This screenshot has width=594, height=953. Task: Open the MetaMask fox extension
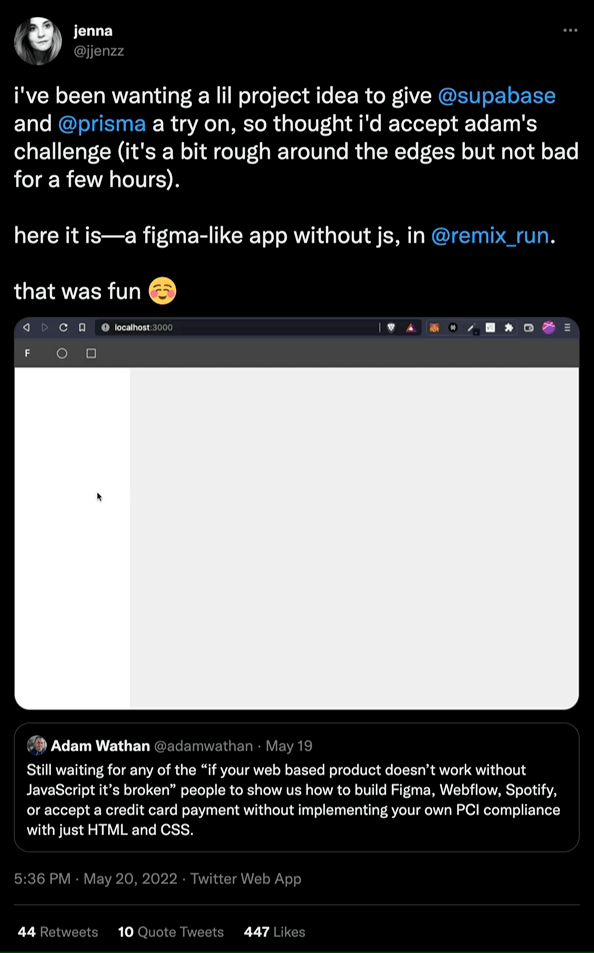pyautogui.click(x=434, y=328)
